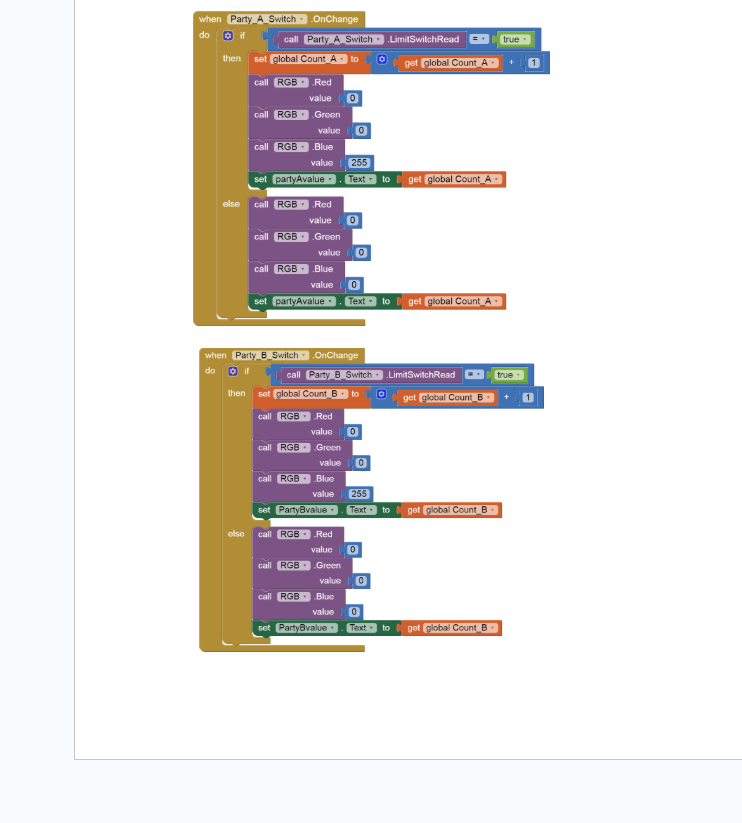Edit Red value 0 in Party_B then branch
Image resolution: width=742 pixels, height=823 pixels.
coord(353,432)
